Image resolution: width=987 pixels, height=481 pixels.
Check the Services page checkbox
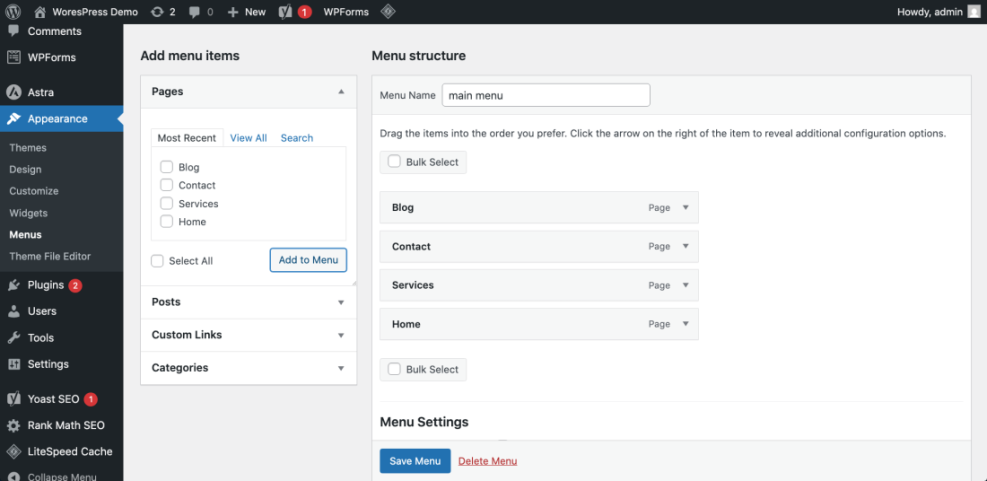point(166,203)
